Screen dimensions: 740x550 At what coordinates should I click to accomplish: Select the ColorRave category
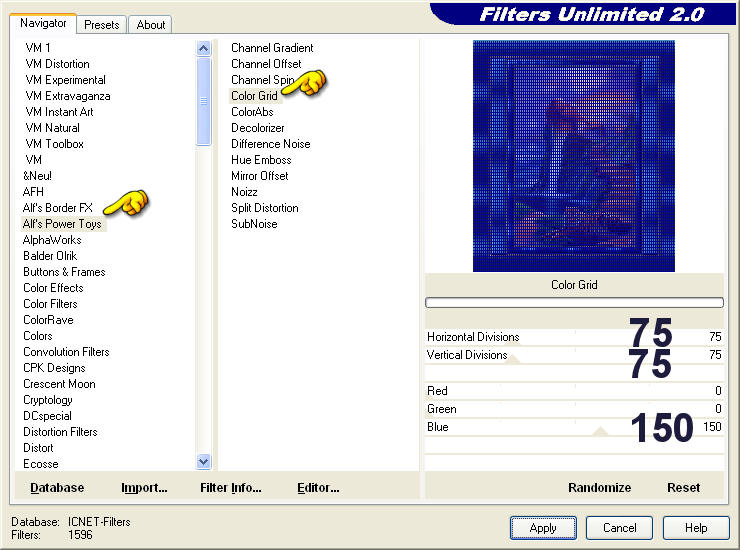tap(48, 320)
